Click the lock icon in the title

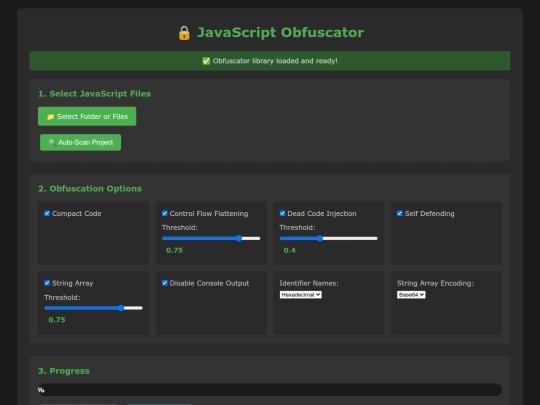184,33
